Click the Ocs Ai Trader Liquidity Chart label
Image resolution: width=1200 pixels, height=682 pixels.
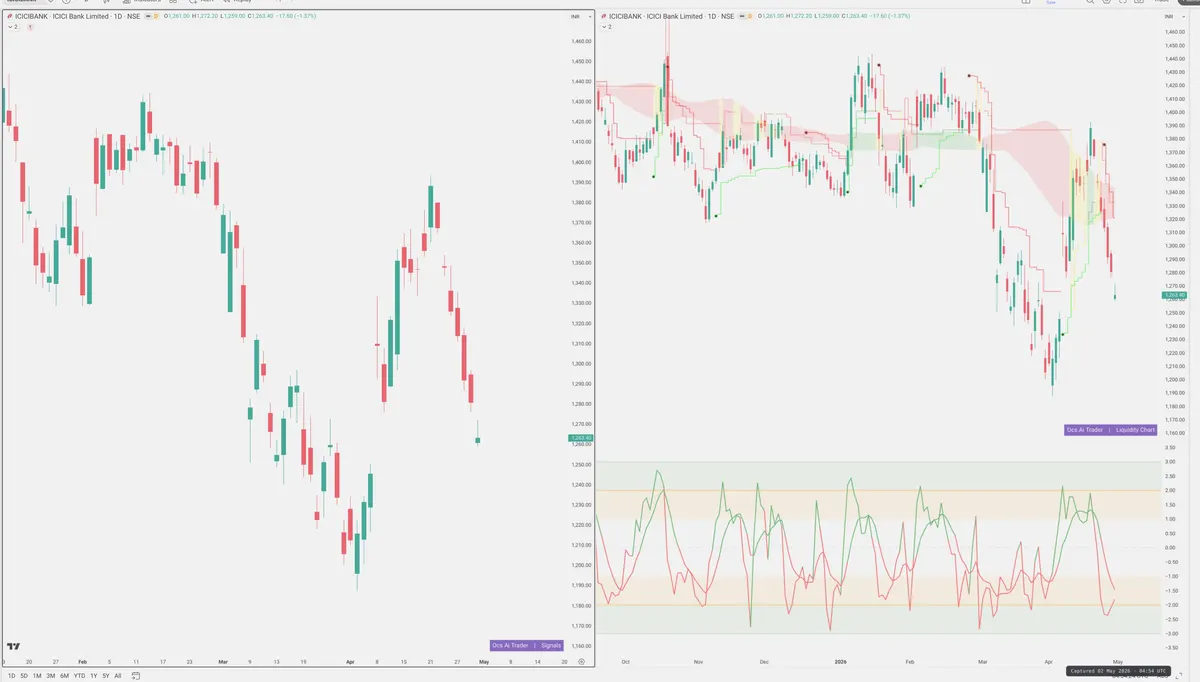click(1111, 430)
